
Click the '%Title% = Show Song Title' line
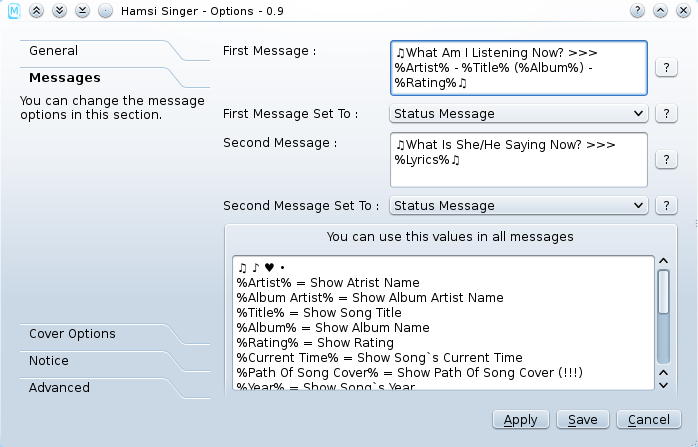319,313
